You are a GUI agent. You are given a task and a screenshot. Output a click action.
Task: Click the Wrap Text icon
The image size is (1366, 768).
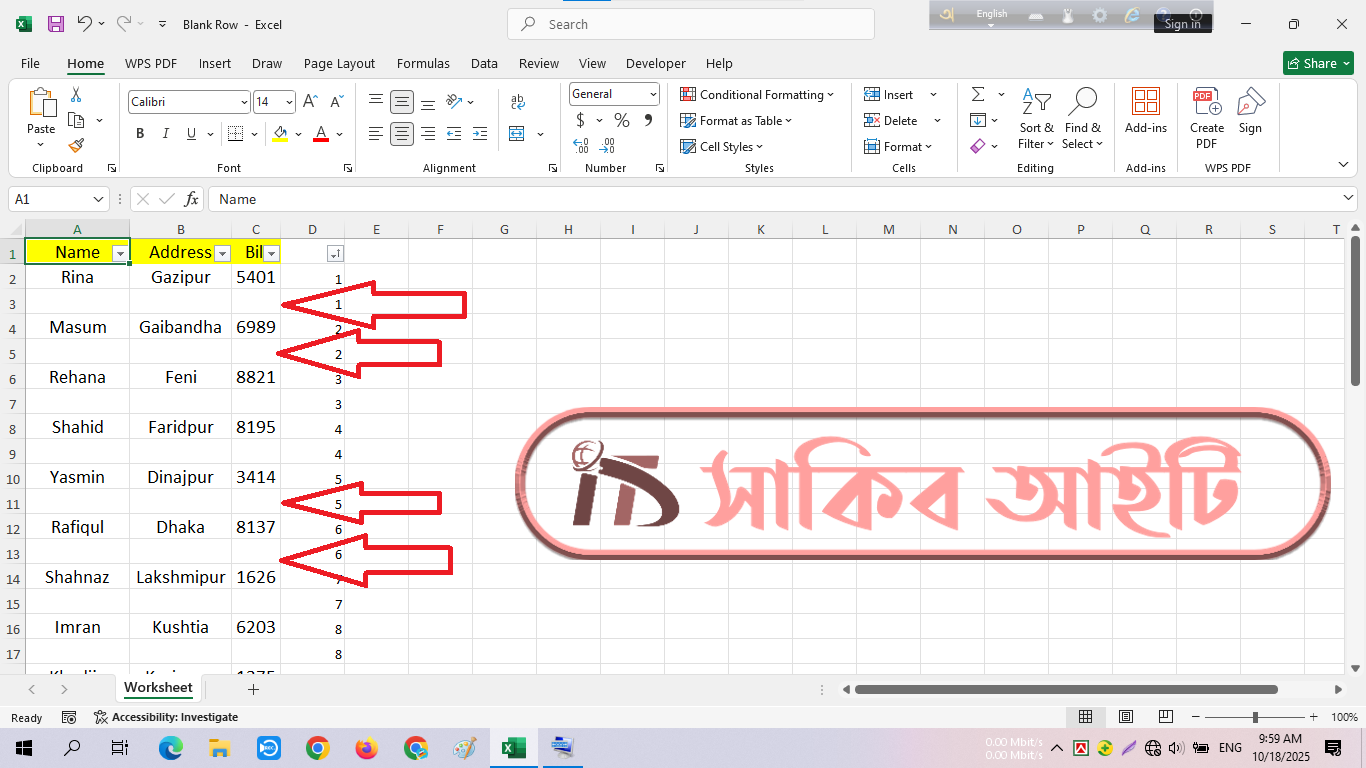517,102
